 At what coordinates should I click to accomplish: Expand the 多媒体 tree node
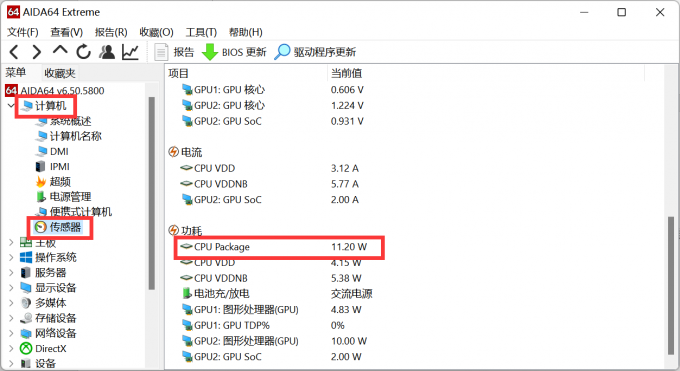point(11,303)
